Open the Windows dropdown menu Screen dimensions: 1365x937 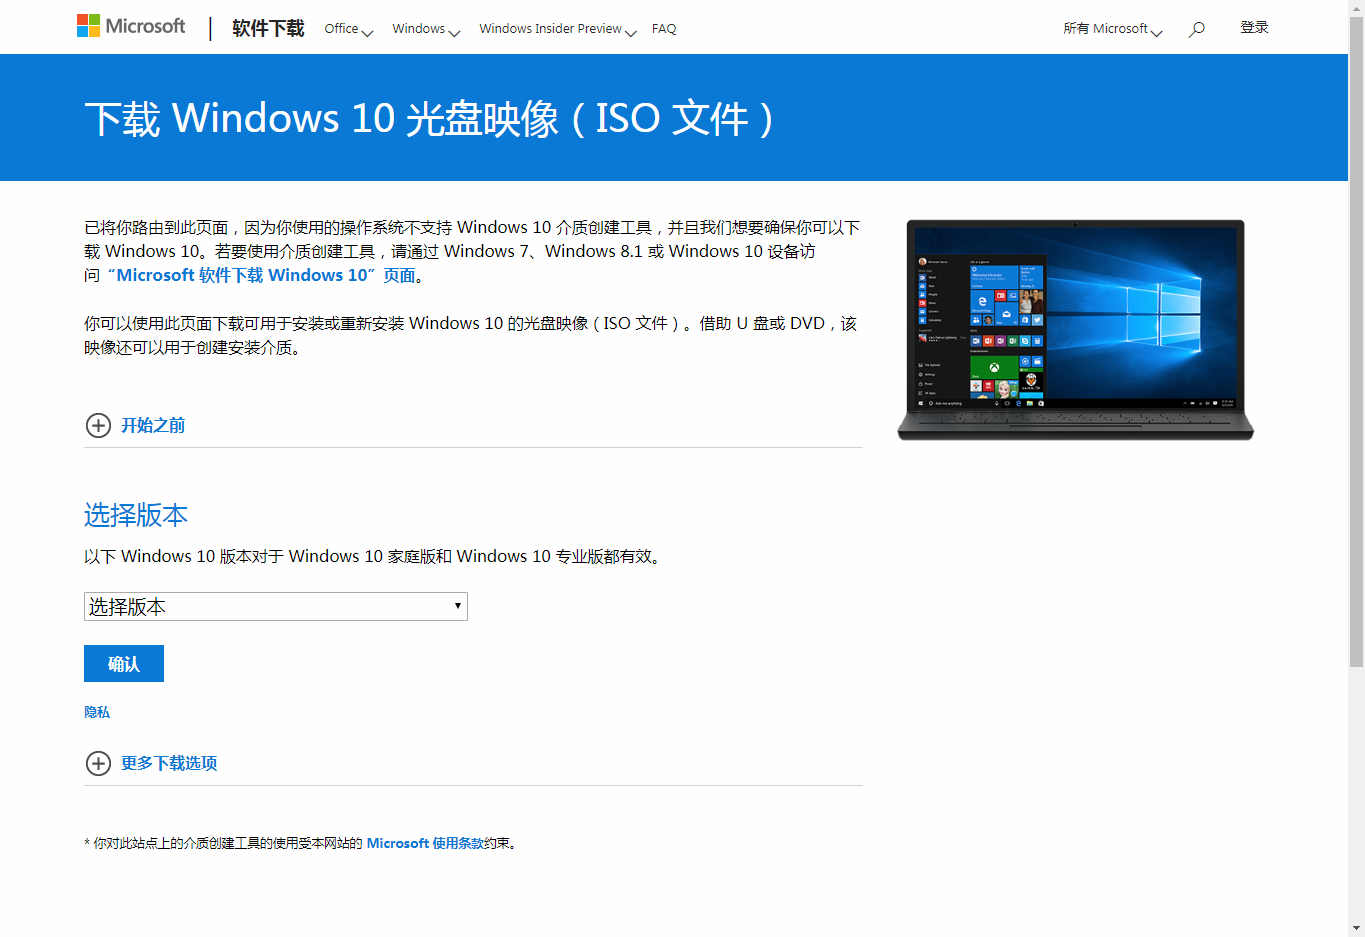(425, 29)
